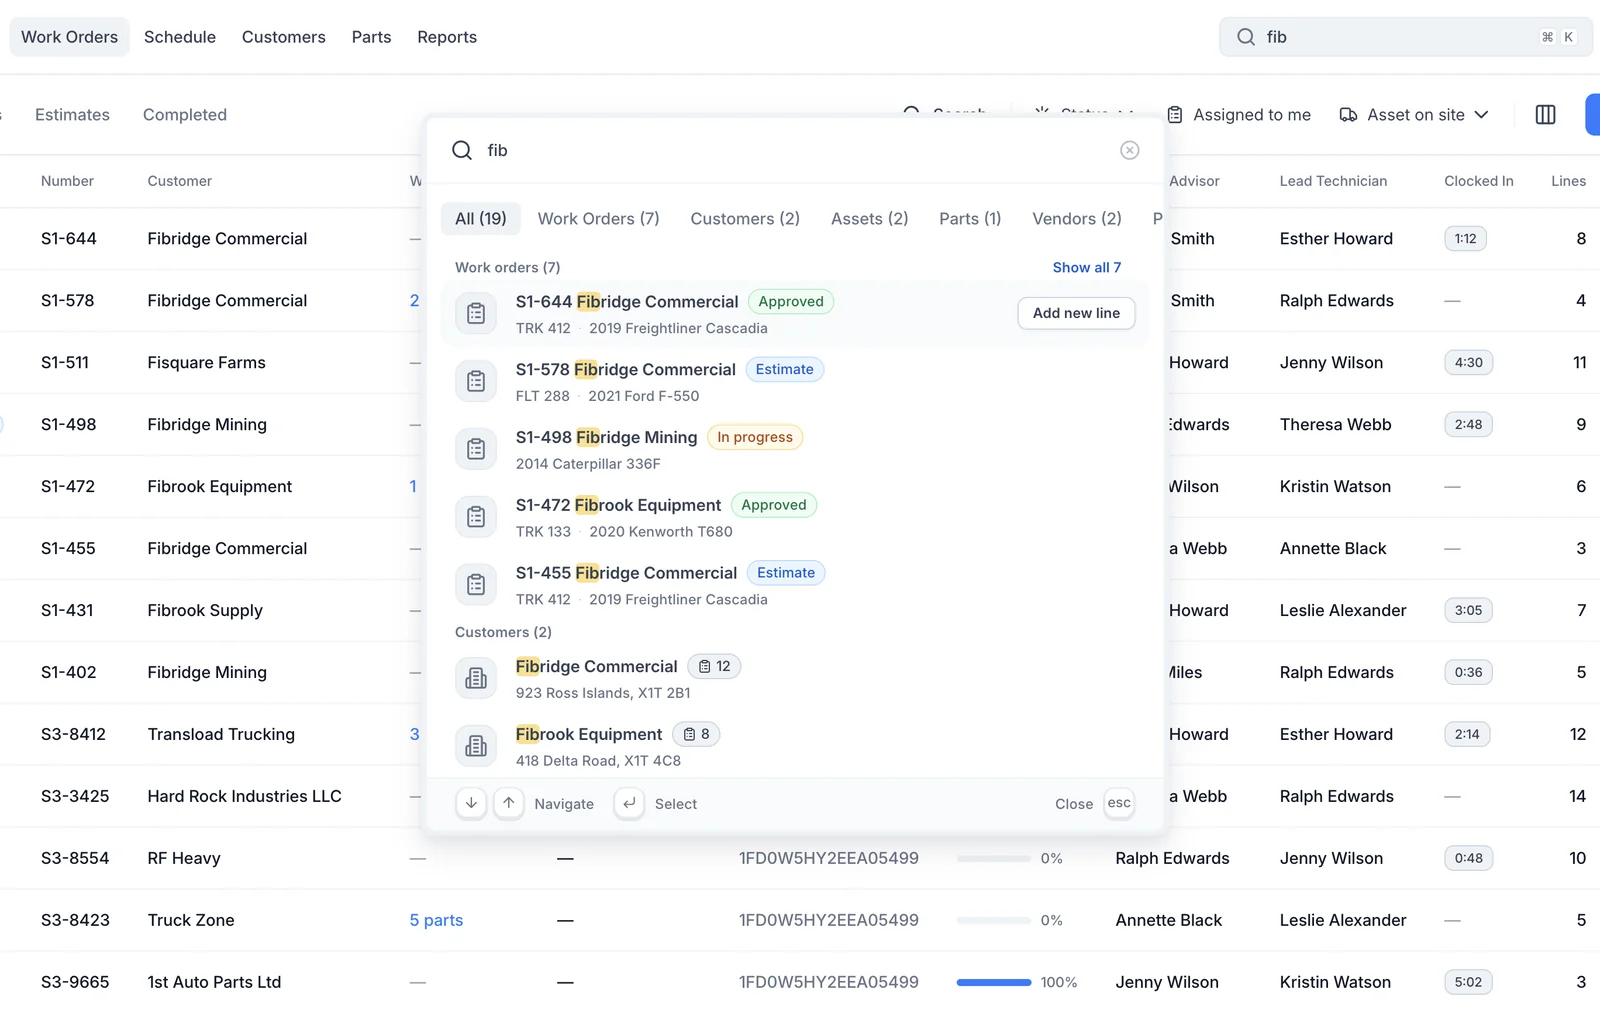Screen dimensions: 1600x1010
Task: Click technician Theresa Webb
Action: pyautogui.click(x=1335, y=424)
